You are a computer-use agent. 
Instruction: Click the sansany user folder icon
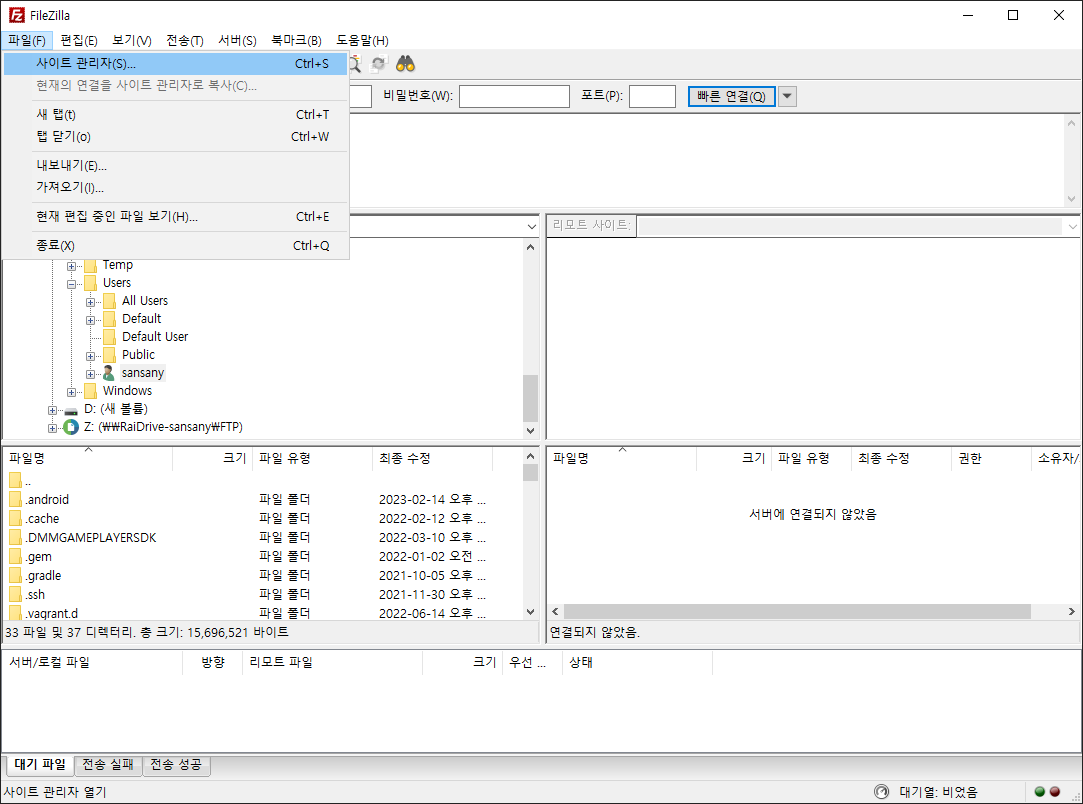pos(108,373)
